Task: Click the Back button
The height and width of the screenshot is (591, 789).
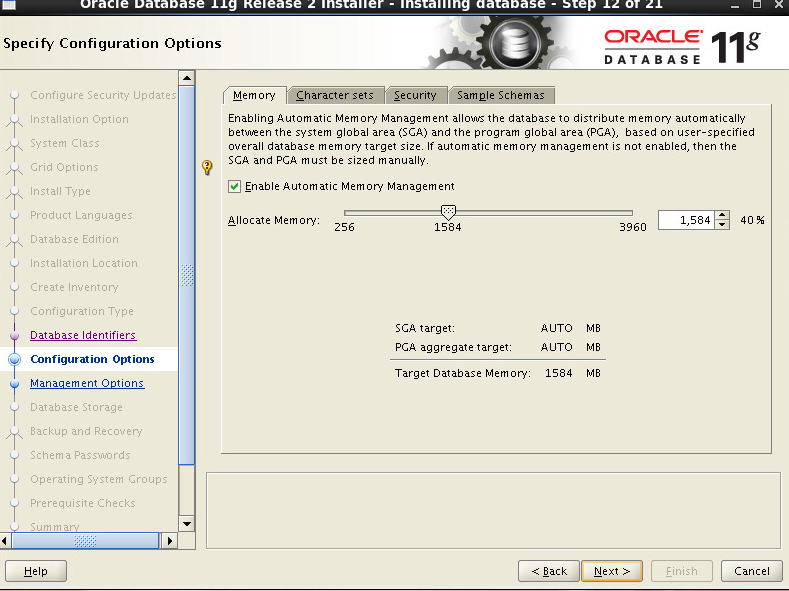Action: pos(549,571)
